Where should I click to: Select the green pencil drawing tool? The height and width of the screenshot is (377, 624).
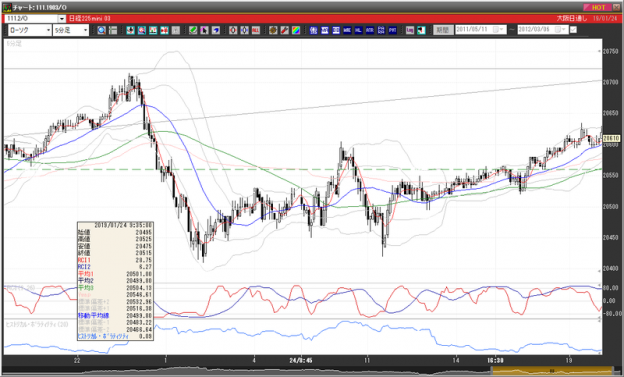[193, 30]
